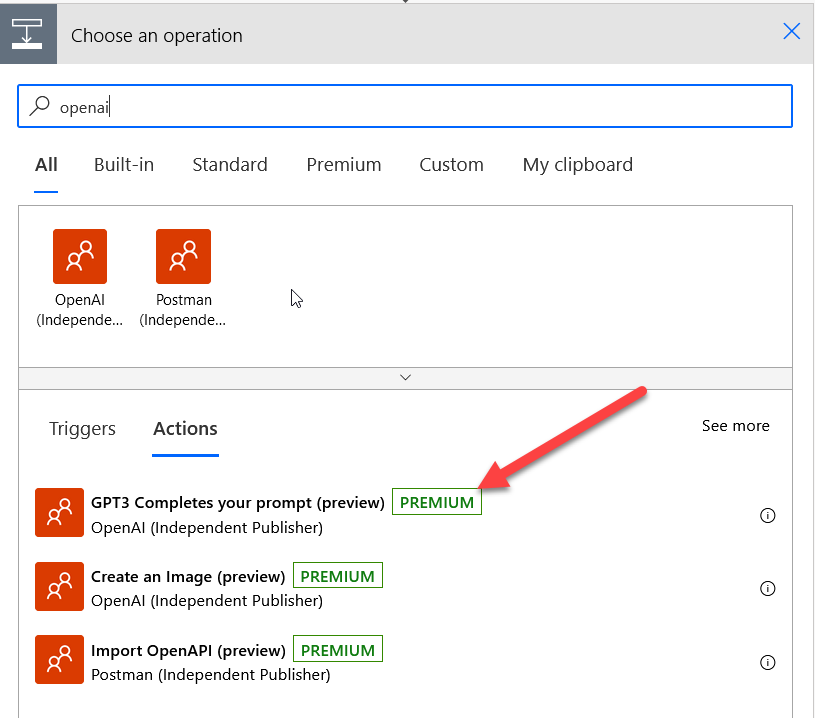Click the GPT3 Completes your prompt action icon
The height and width of the screenshot is (718, 815).
pos(59,513)
